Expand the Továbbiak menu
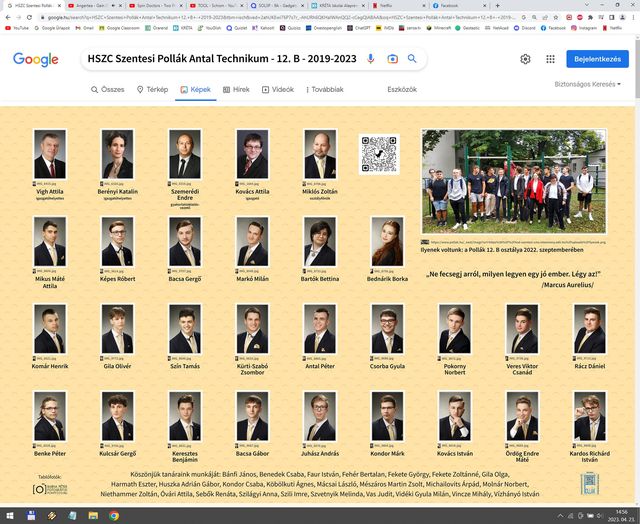 click(322, 90)
